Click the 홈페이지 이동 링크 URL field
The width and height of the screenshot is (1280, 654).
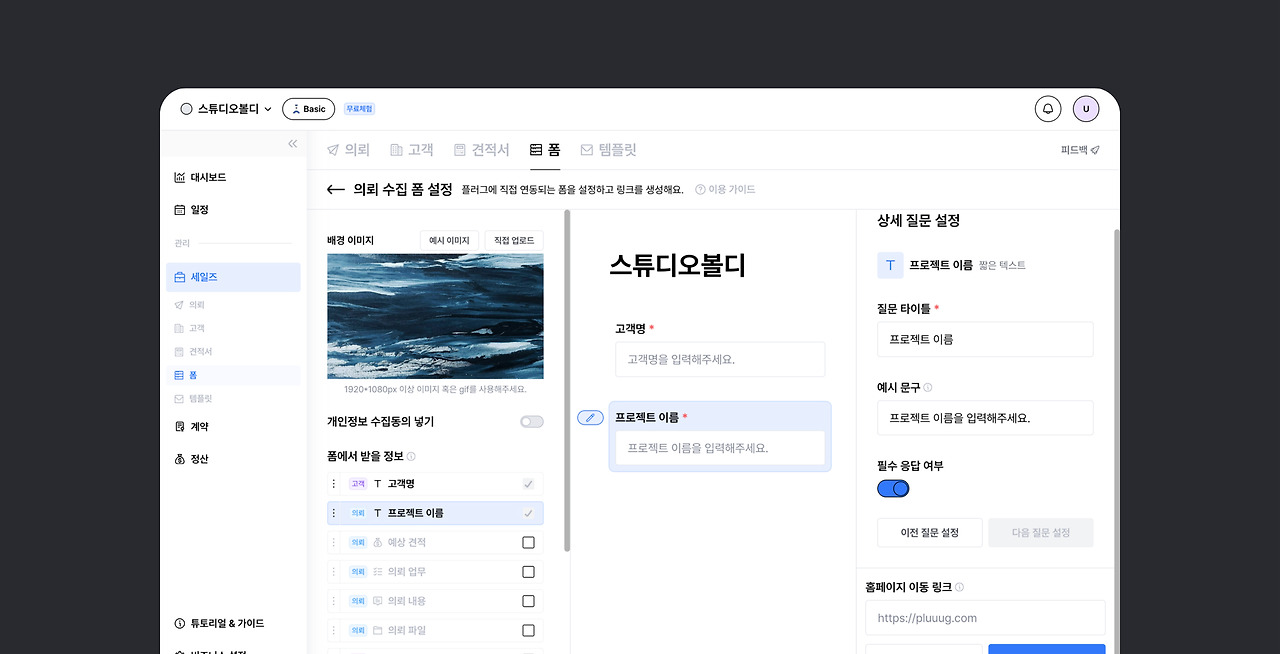tap(985, 618)
